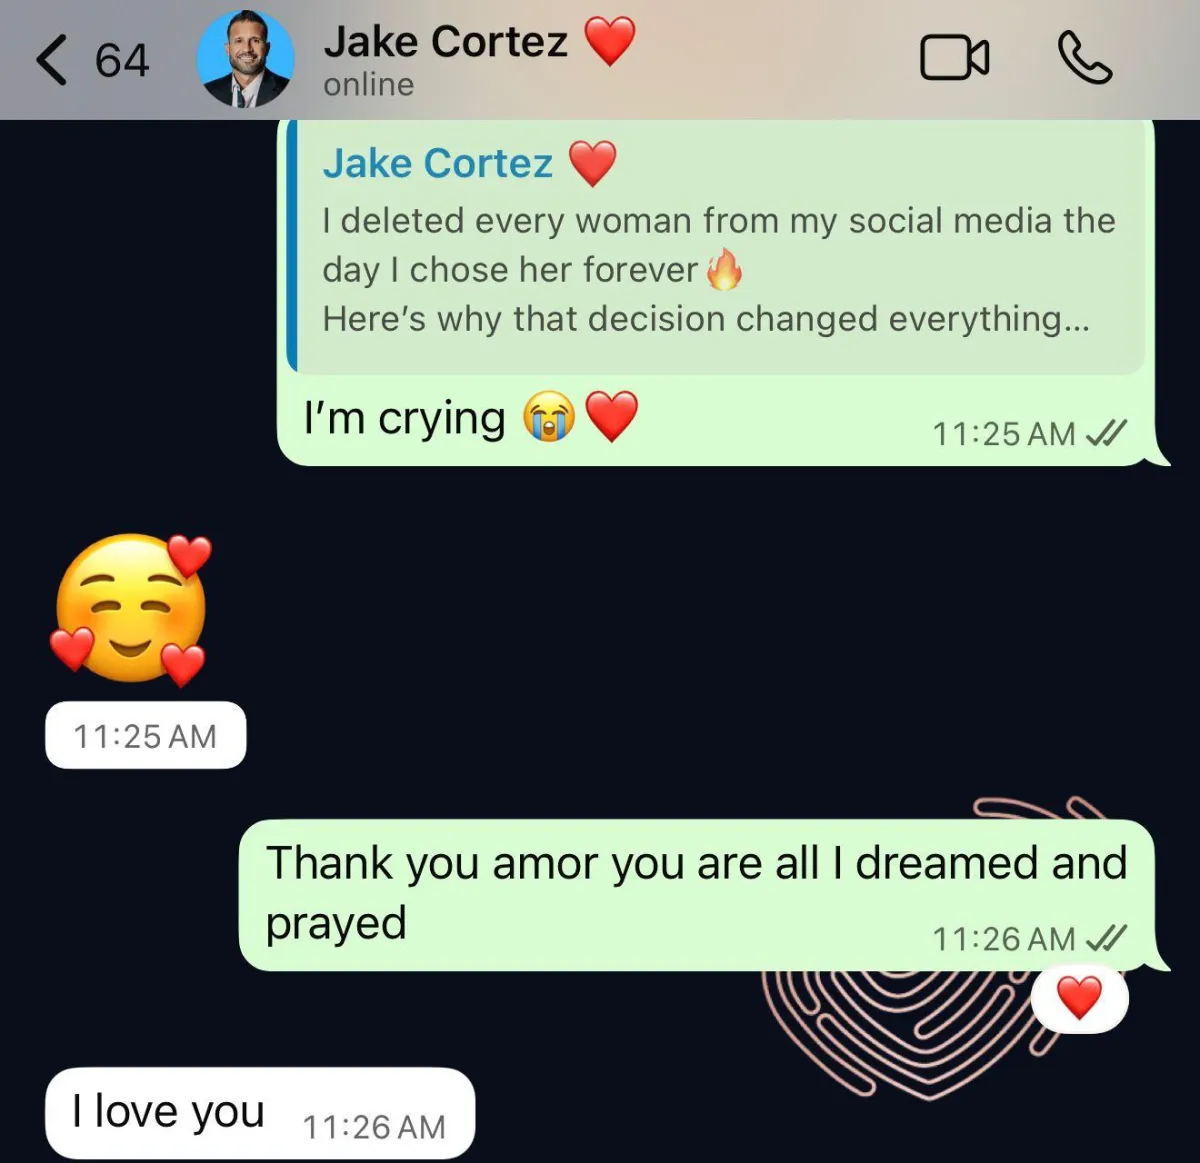Tap the crying face emoji in message
Image resolution: width=1200 pixels, height=1163 pixels.
coord(549,417)
